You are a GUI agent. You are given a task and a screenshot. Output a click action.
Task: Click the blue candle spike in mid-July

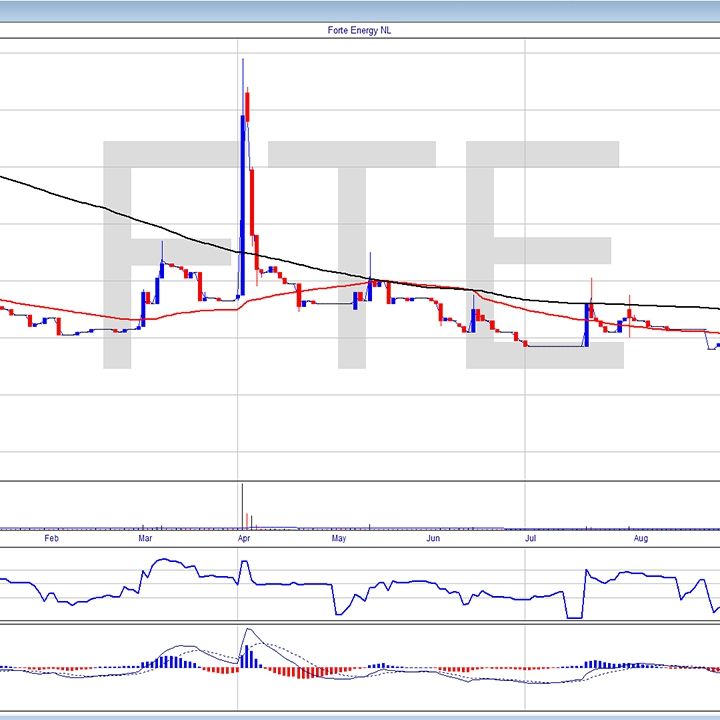587,324
